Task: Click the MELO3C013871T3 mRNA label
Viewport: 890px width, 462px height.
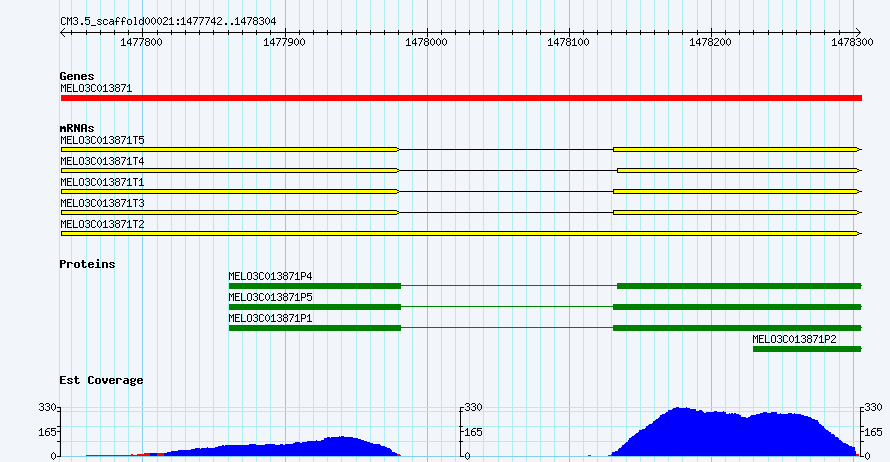Action: 102,203
